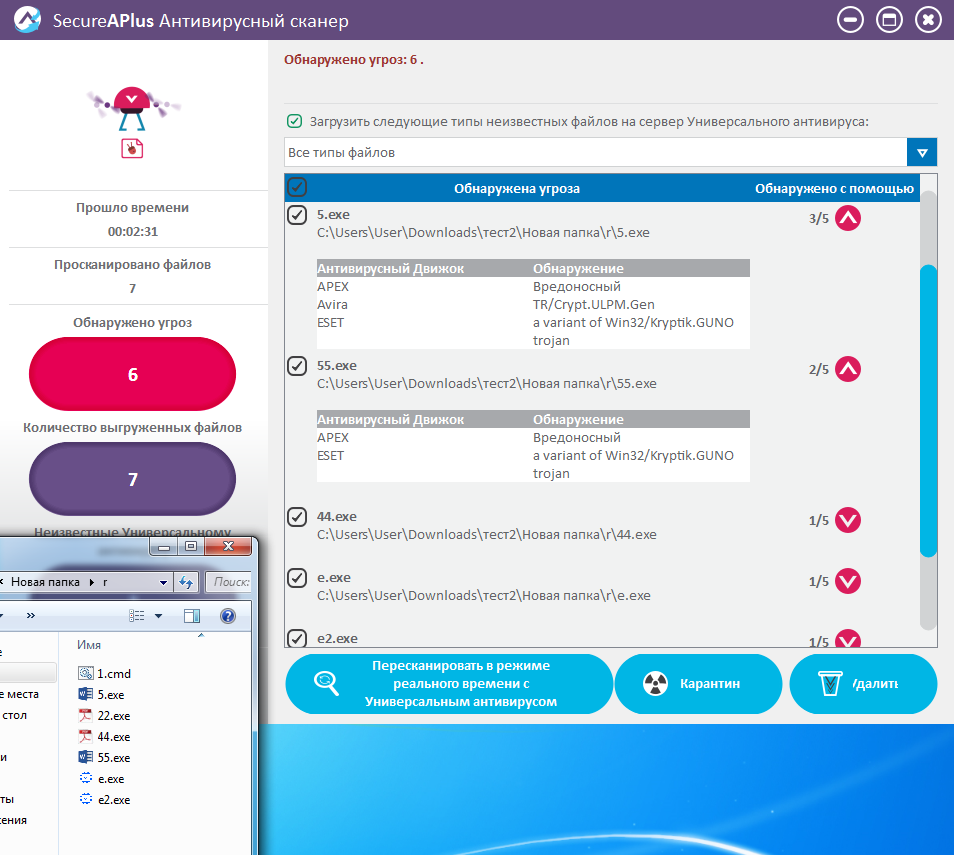
Task: Select the e2.exe file icon in Explorer
Action: (x=86, y=800)
